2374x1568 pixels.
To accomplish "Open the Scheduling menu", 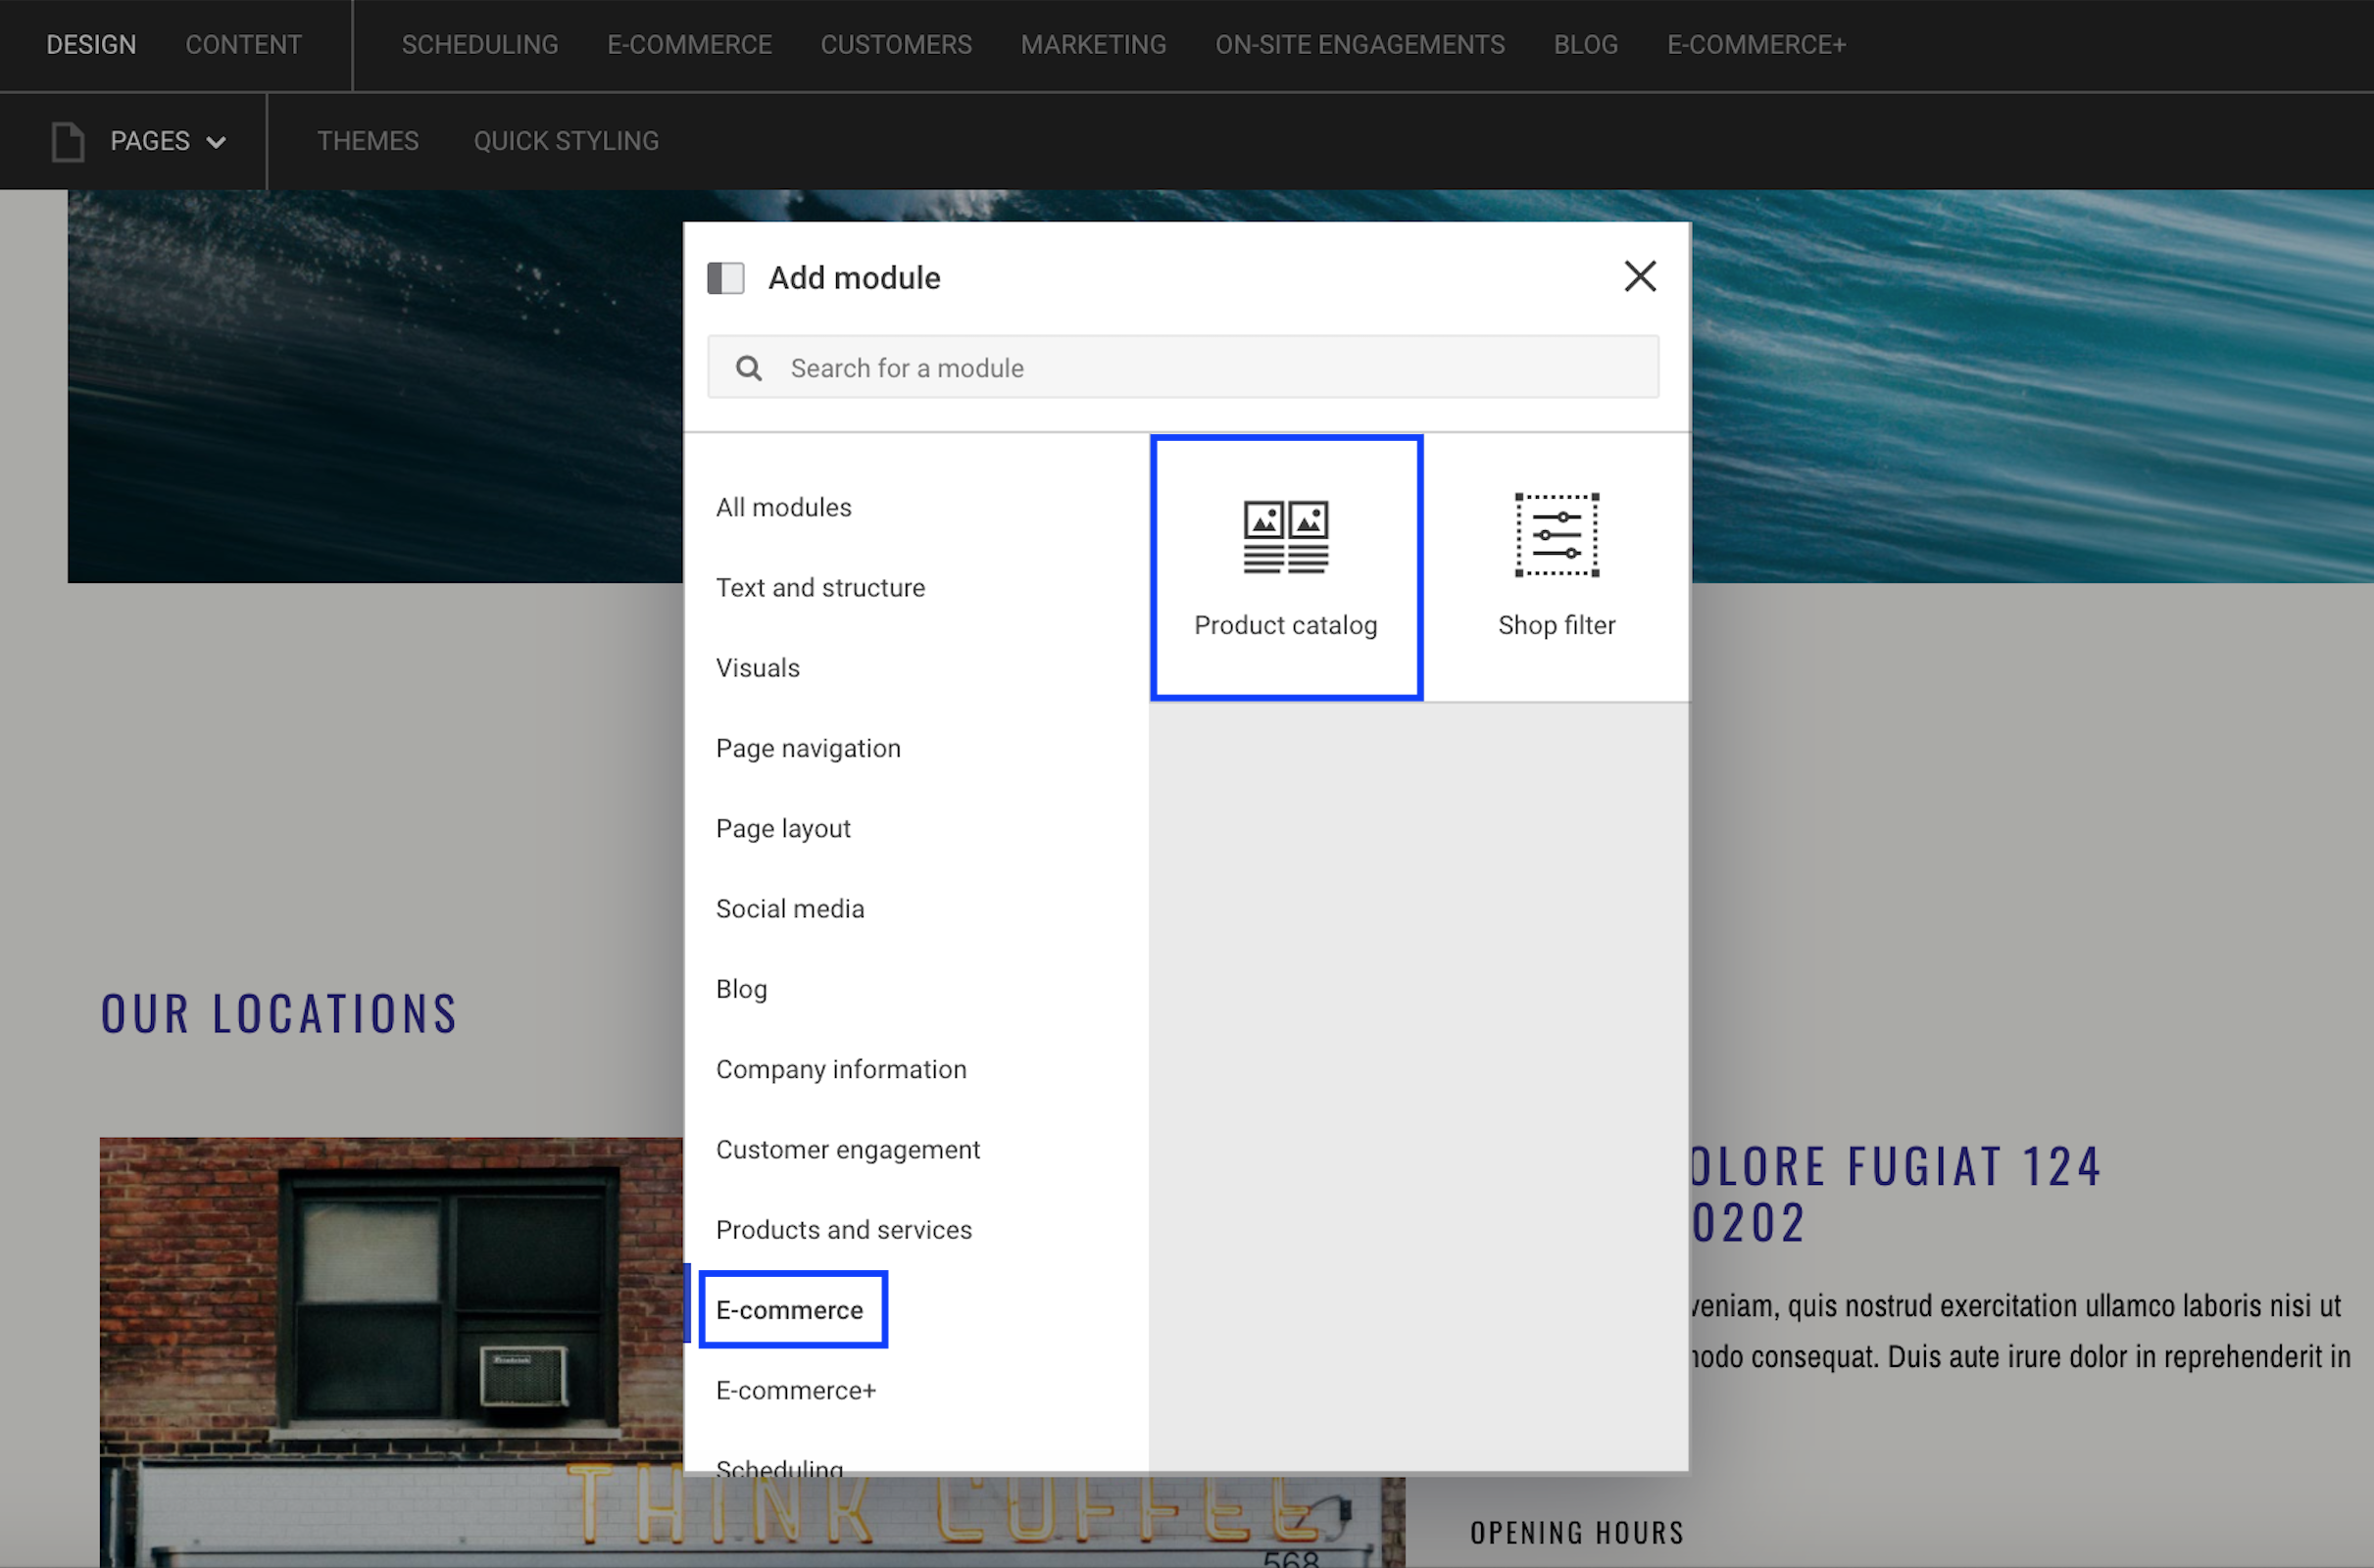I will [480, 45].
